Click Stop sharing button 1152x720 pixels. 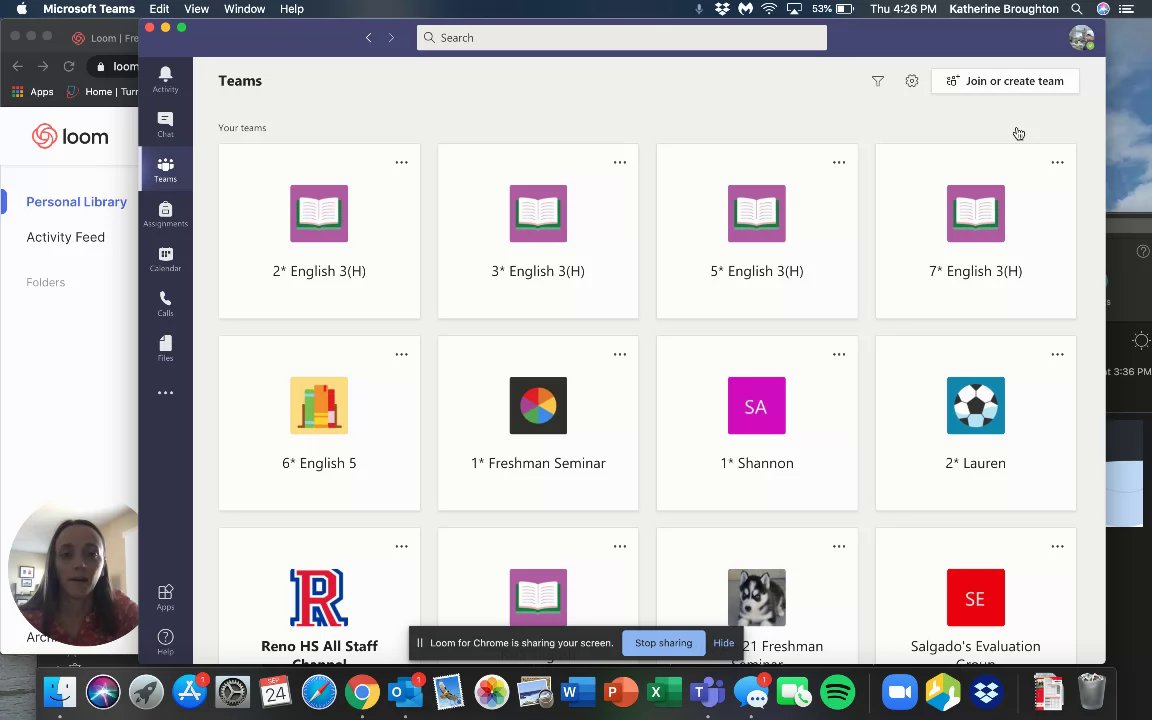663,643
